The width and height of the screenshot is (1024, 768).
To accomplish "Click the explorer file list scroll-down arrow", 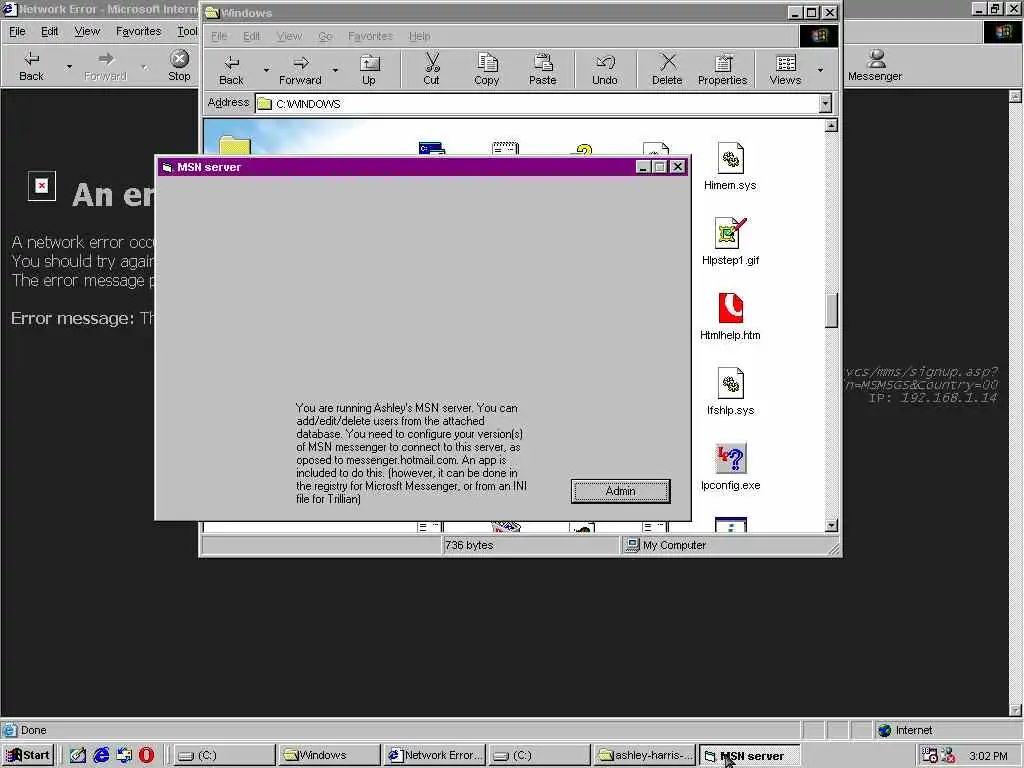I will (831, 525).
